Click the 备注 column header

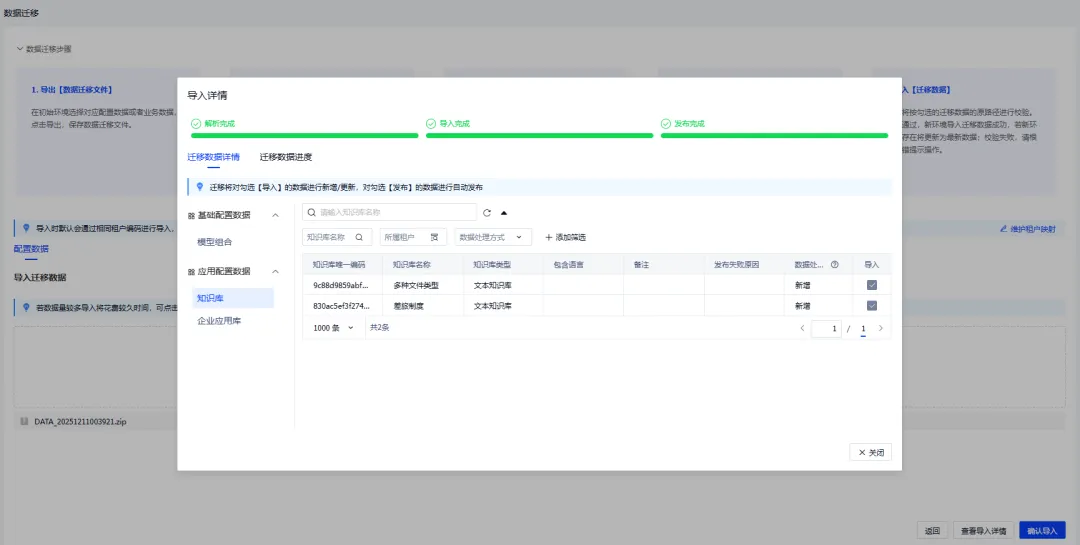pyautogui.click(x=664, y=265)
